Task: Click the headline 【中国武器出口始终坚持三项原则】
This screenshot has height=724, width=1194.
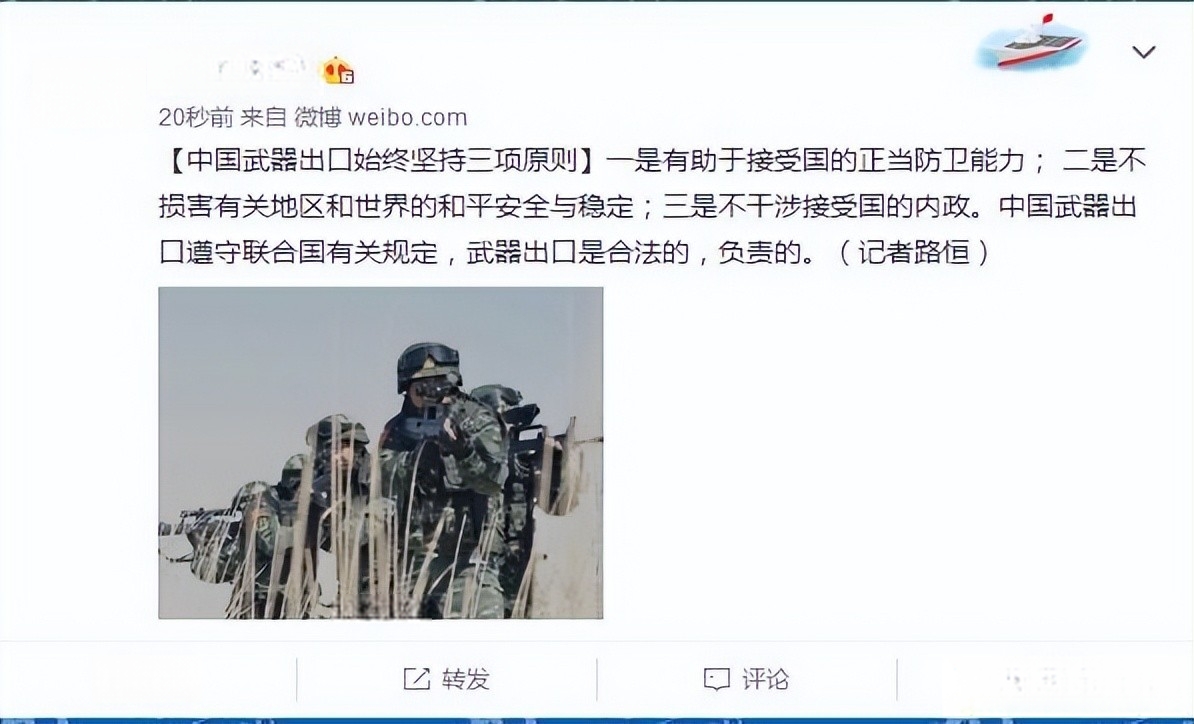Action: pos(382,161)
